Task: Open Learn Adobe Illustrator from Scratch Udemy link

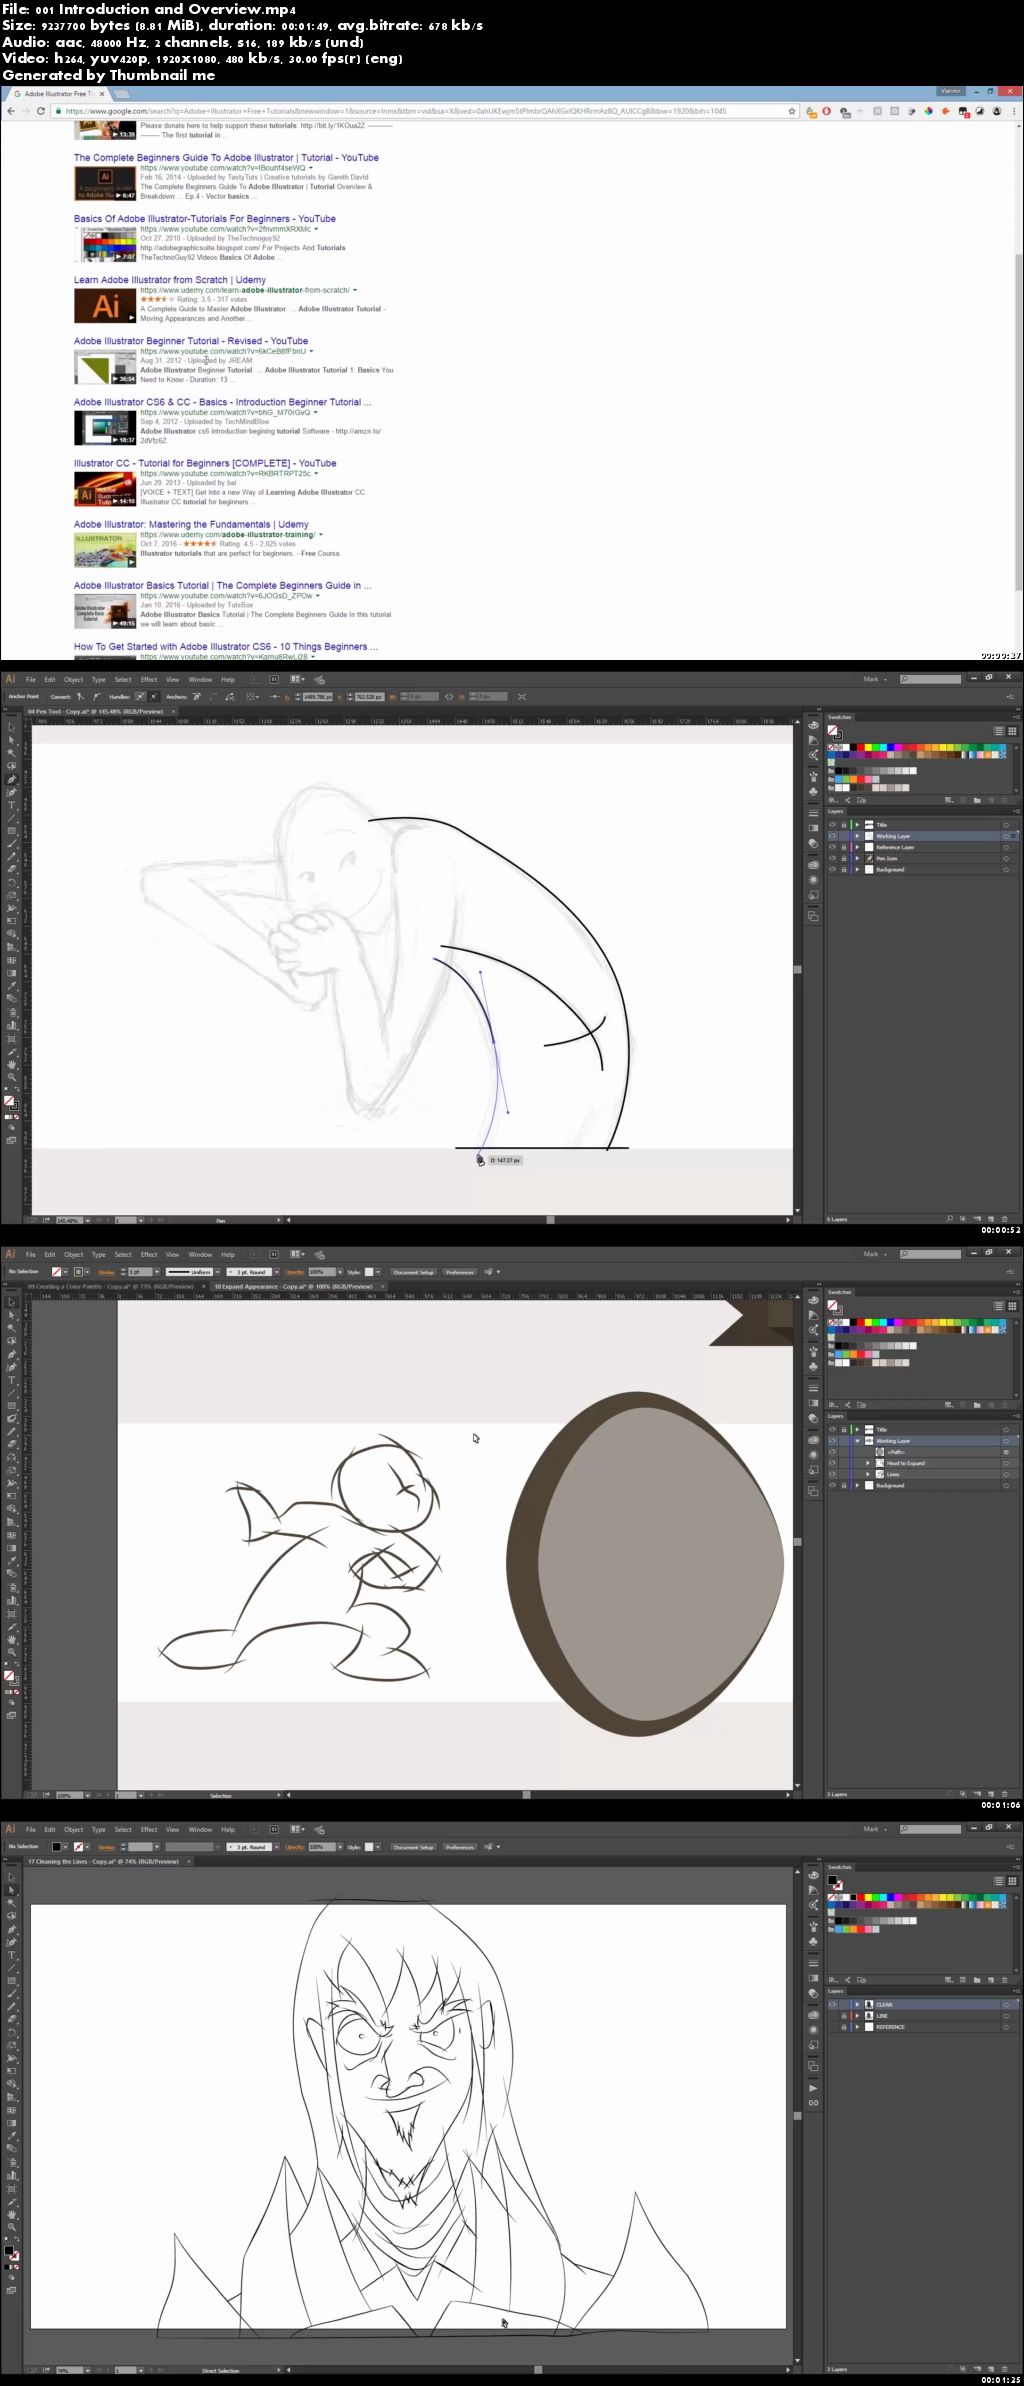Action: 170,280
